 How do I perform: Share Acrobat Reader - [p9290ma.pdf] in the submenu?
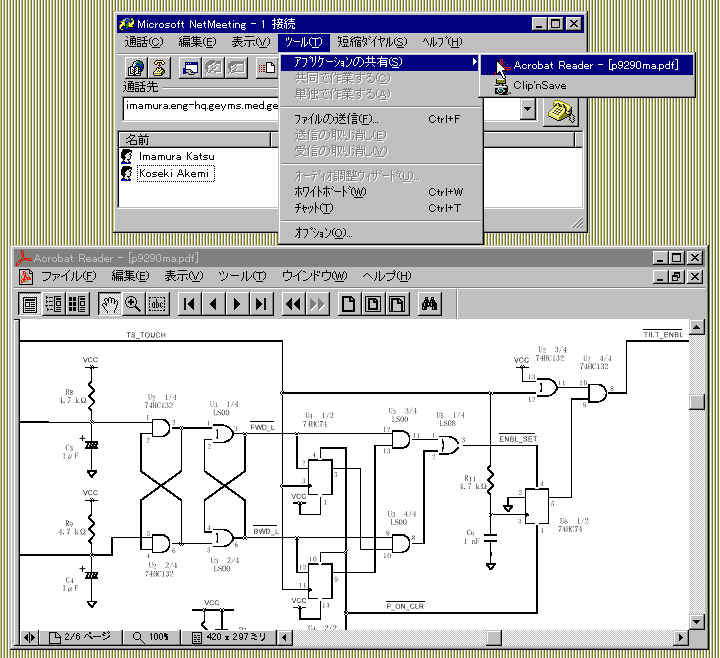coord(586,65)
